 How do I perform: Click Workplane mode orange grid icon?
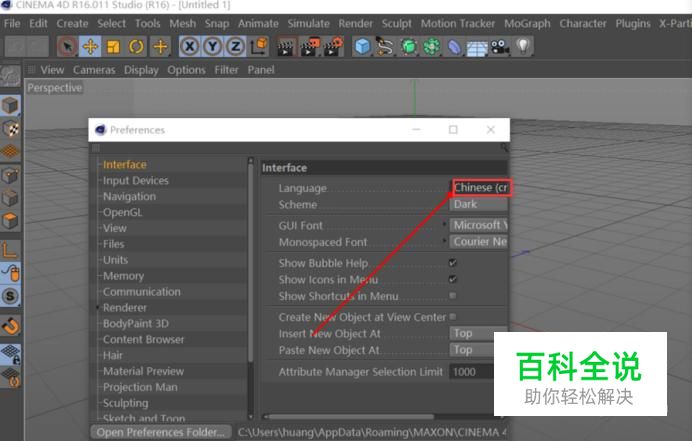(x=10, y=151)
